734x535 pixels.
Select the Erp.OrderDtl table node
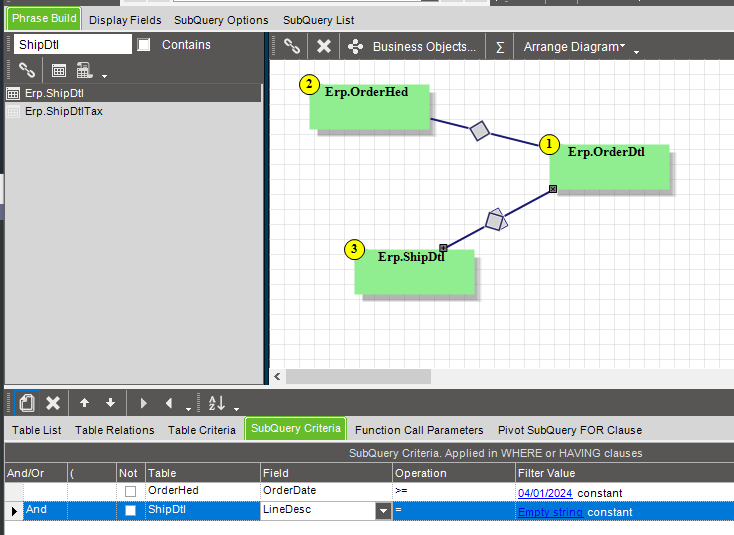[x=609, y=167]
